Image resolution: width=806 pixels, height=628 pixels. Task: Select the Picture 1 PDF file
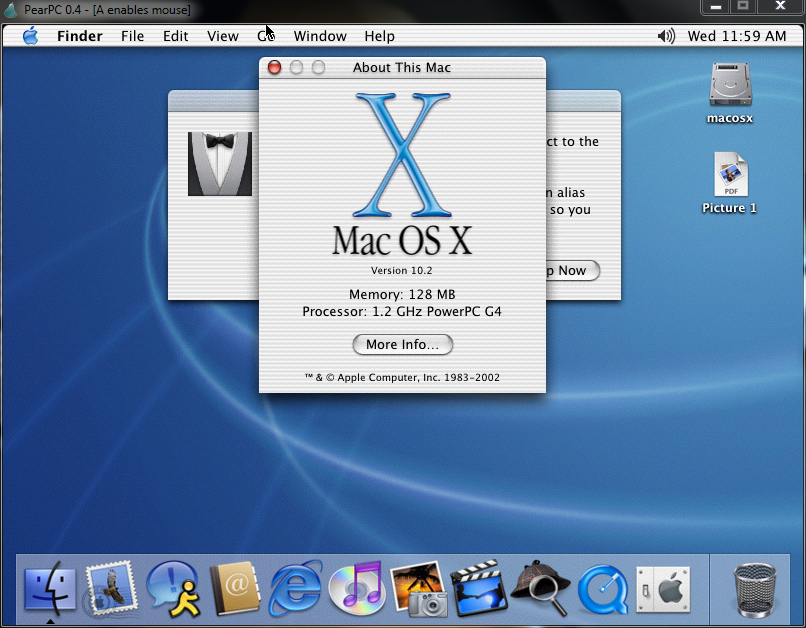click(x=729, y=176)
